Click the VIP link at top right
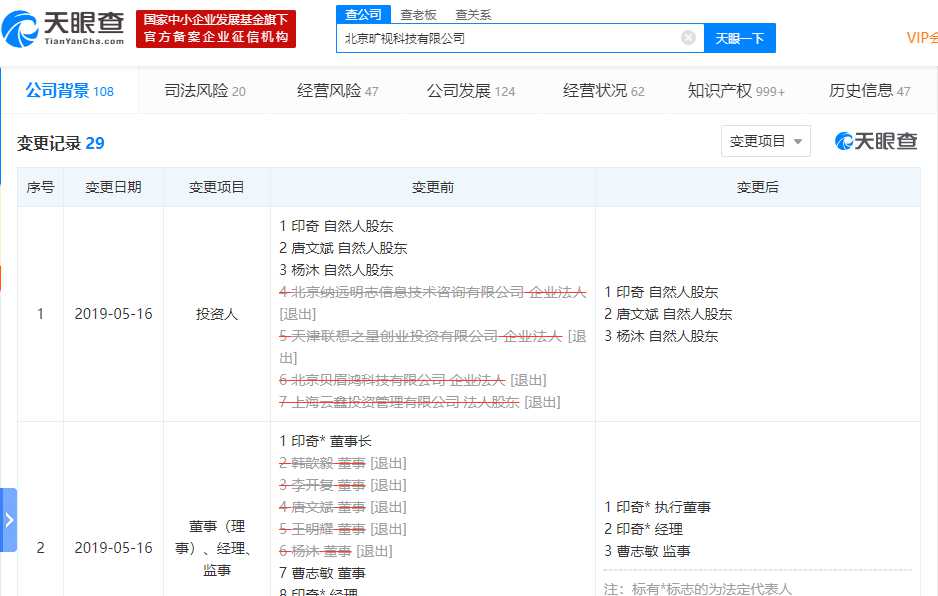The height and width of the screenshot is (596, 938). click(x=921, y=38)
